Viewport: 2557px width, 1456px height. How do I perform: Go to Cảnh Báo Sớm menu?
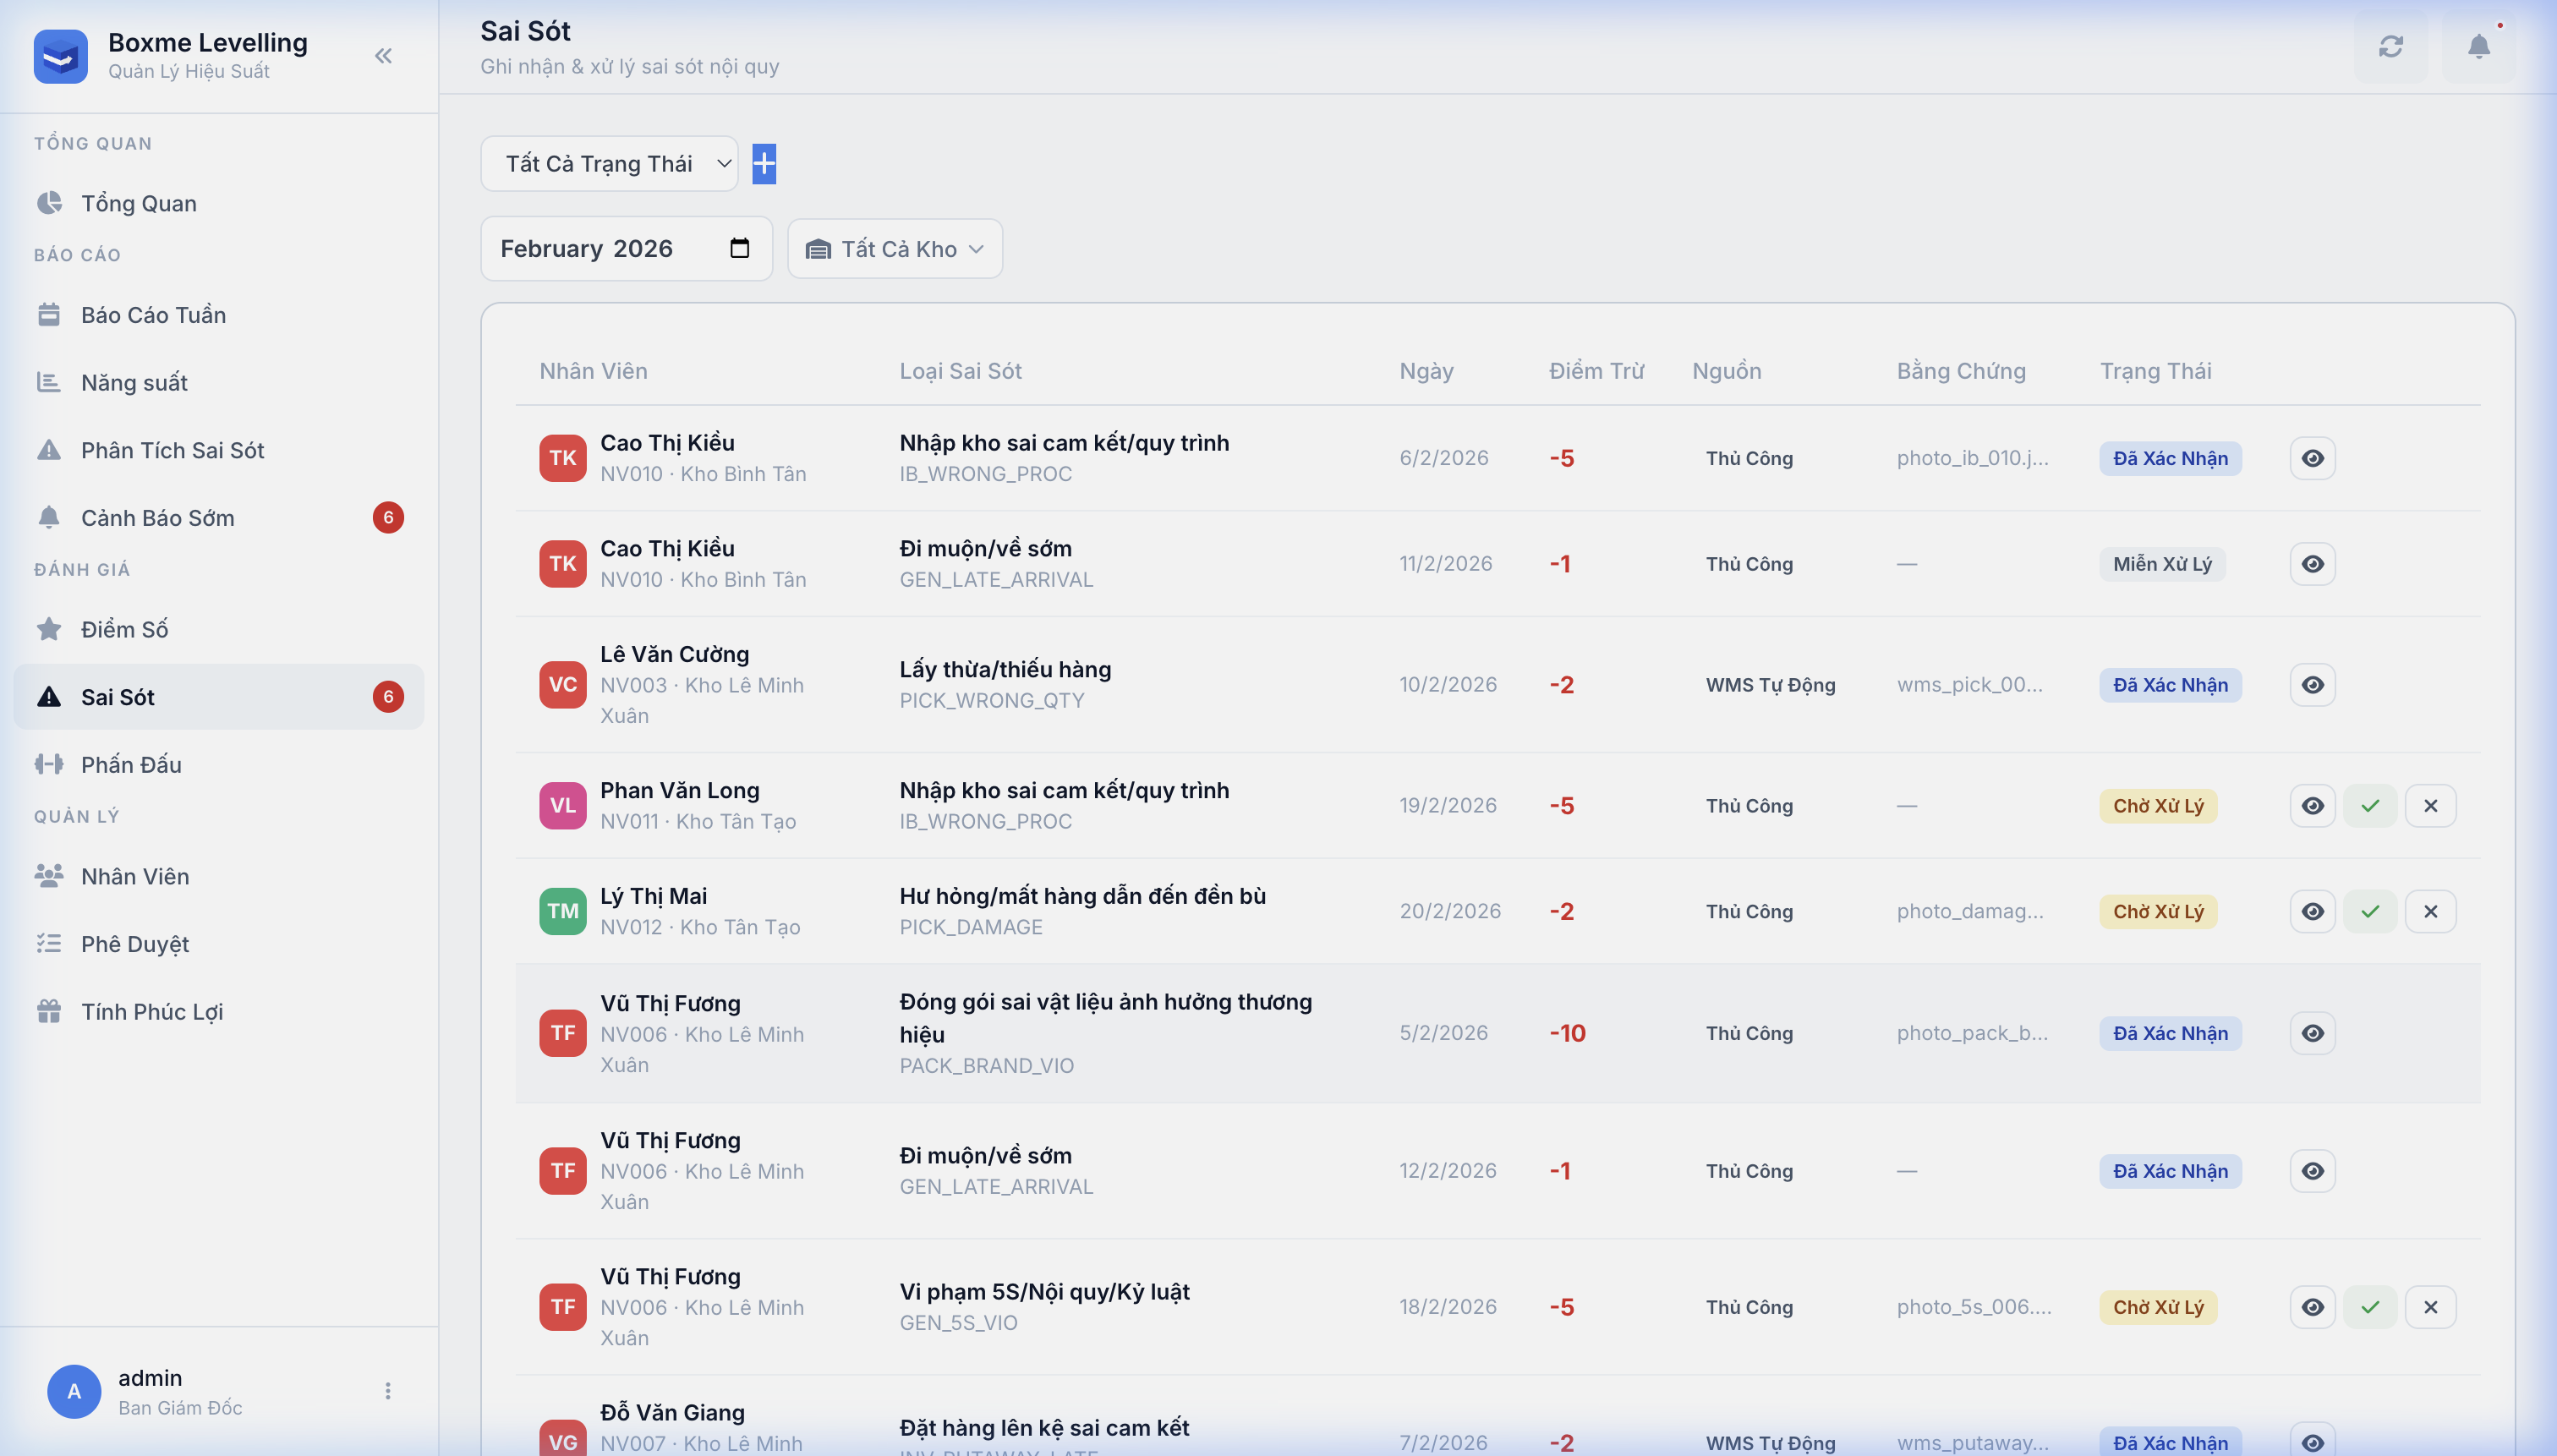158,518
